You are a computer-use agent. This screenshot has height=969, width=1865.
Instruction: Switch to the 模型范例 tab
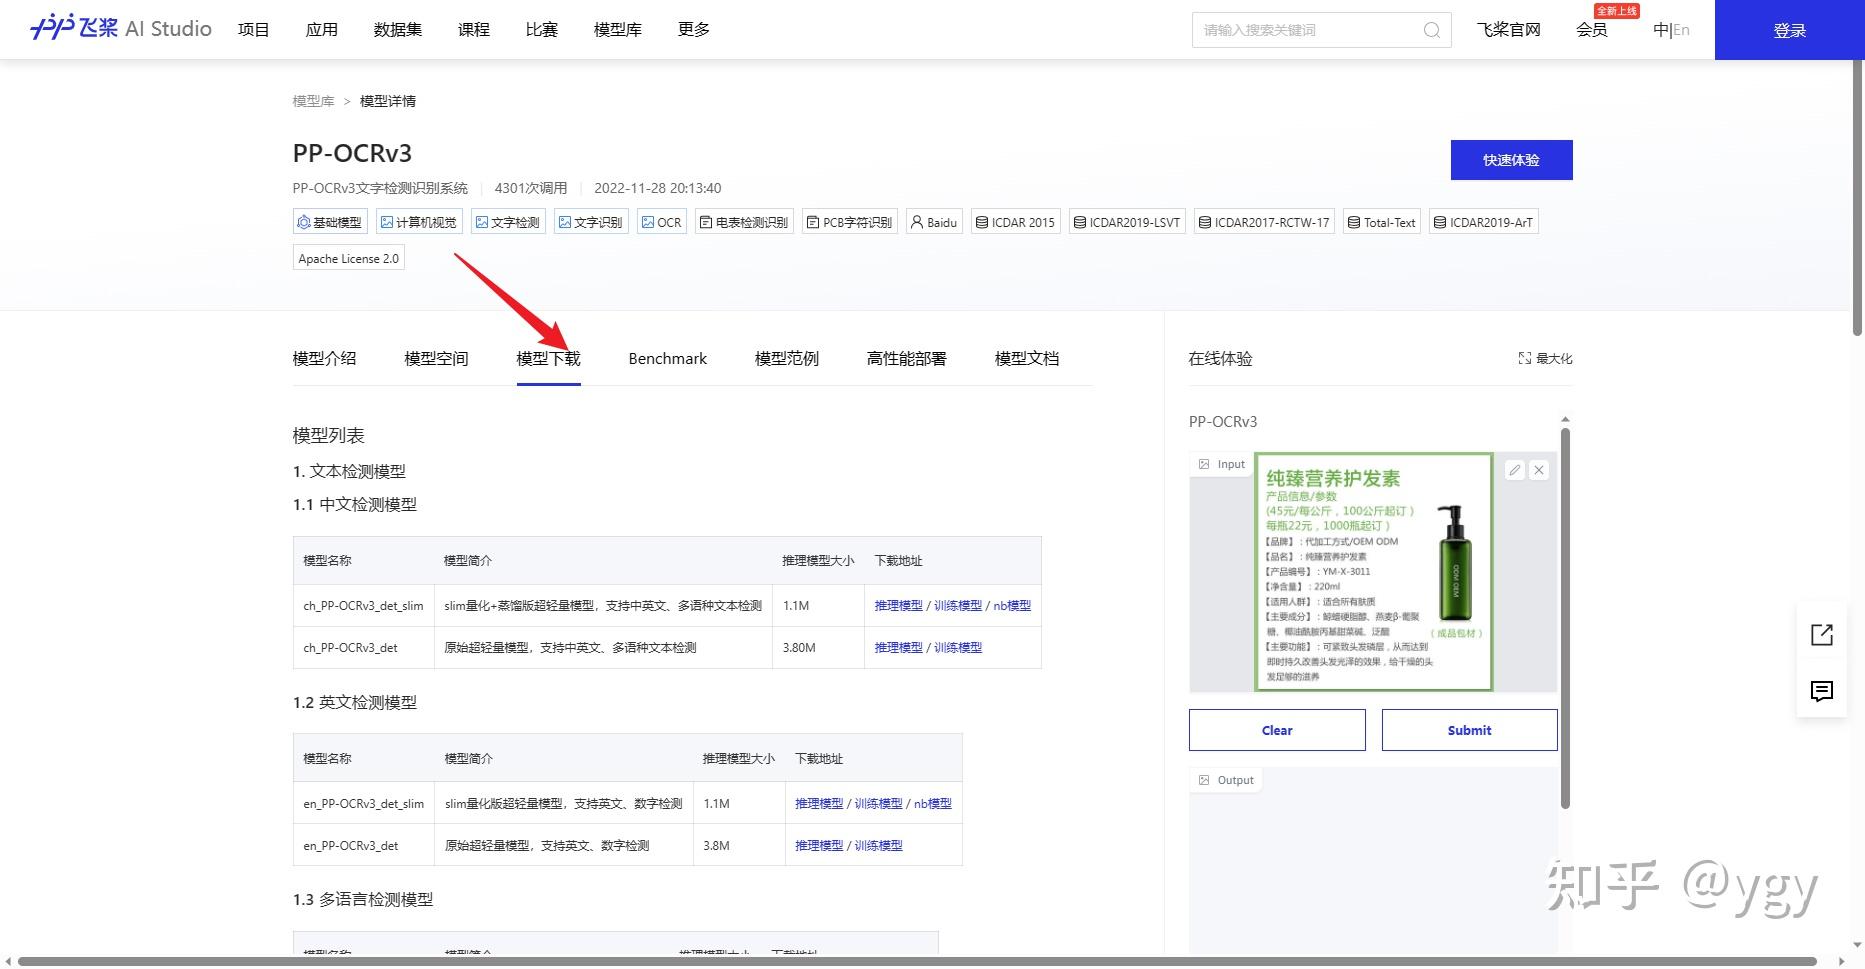pos(787,358)
